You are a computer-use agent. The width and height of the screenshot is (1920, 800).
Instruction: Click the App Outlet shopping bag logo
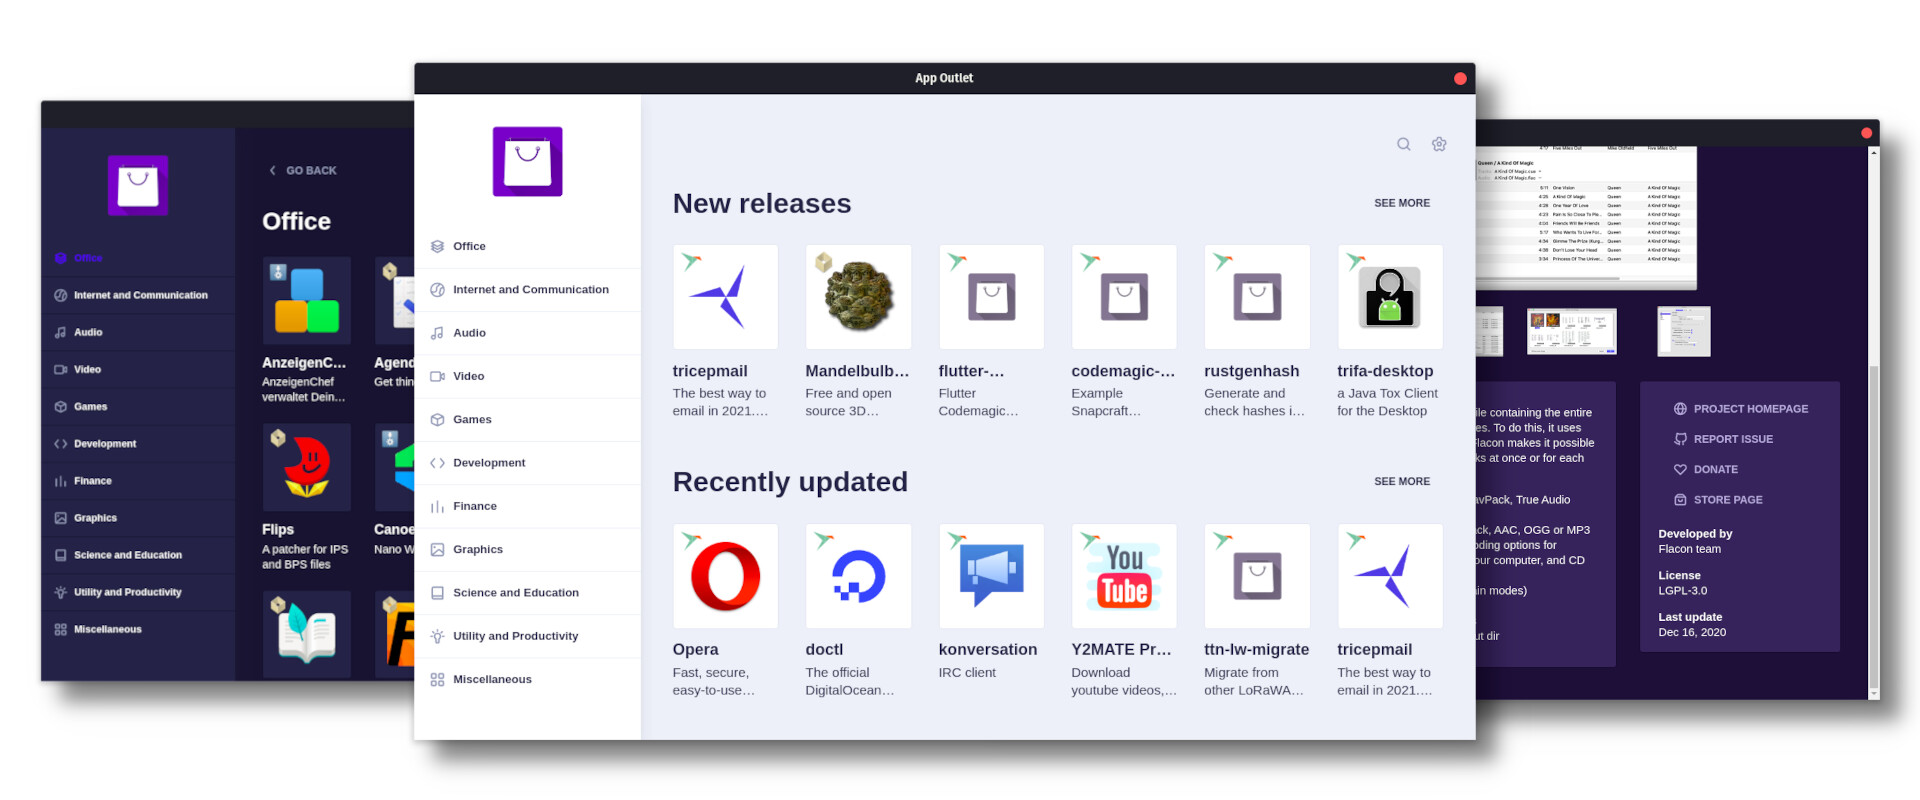point(527,162)
